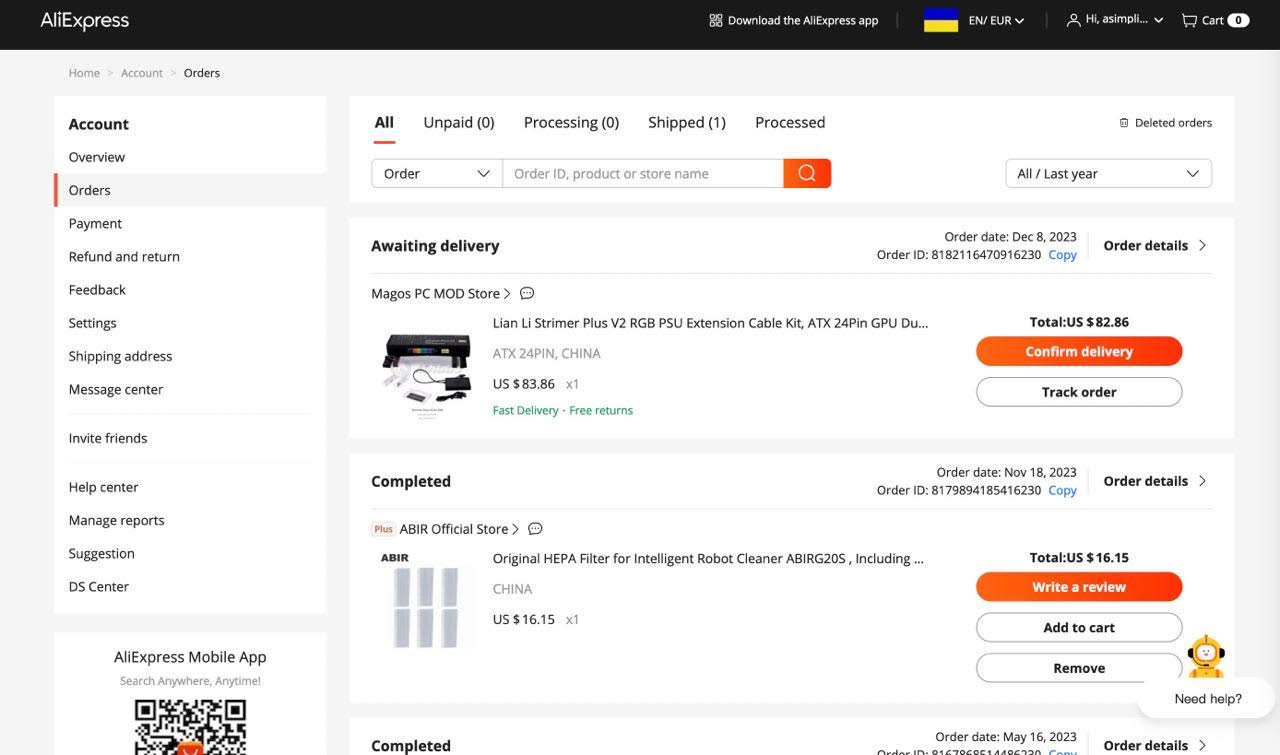Open Feedback in Account sidebar
The width and height of the screenshot is (1280, 755).
(97, 290)
